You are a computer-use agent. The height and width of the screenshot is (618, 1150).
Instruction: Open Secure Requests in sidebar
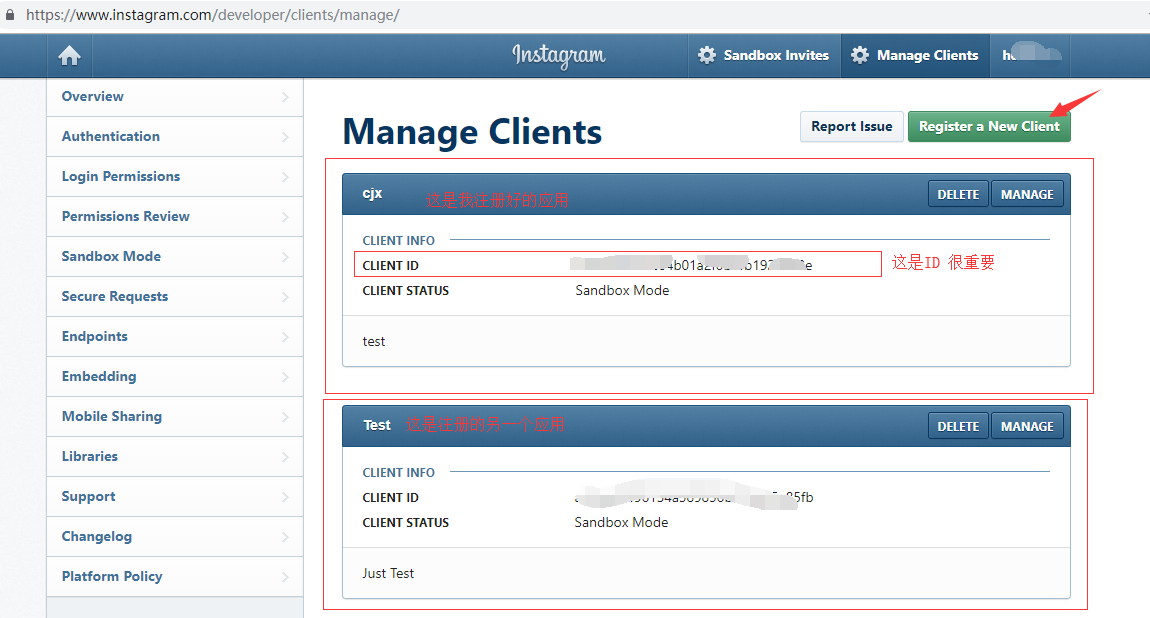(175, 296)
